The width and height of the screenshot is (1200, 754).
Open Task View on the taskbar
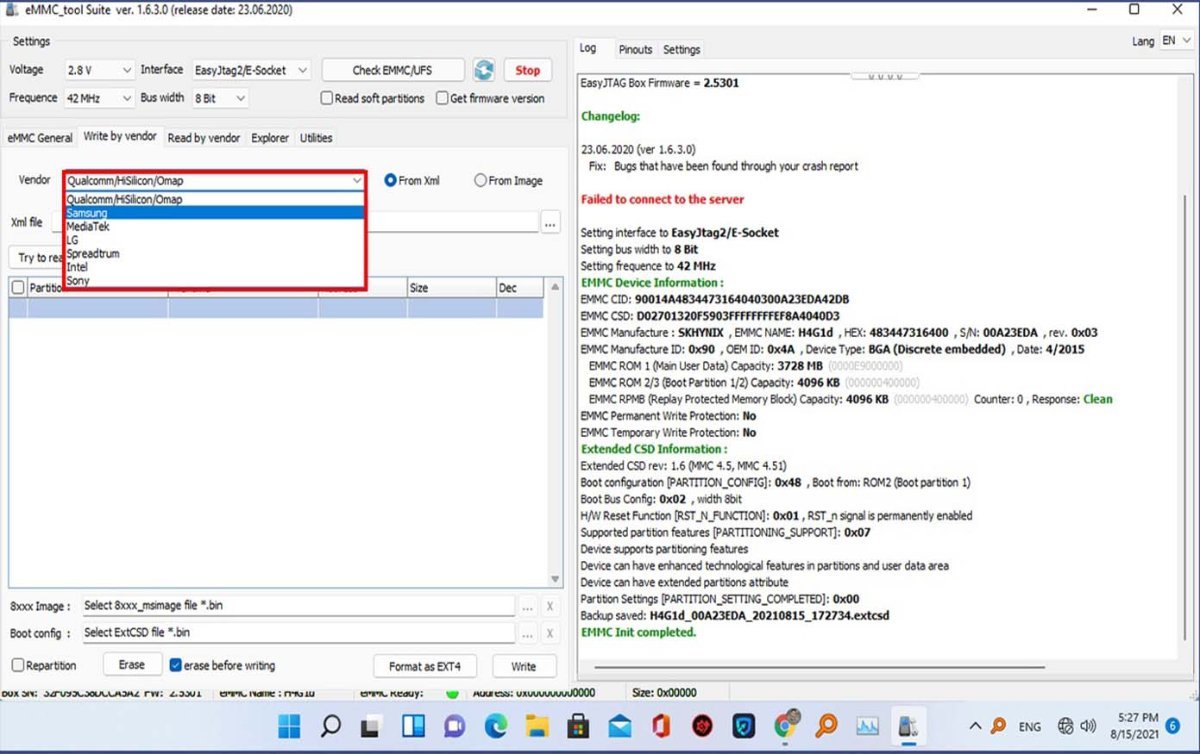point(371,726)
